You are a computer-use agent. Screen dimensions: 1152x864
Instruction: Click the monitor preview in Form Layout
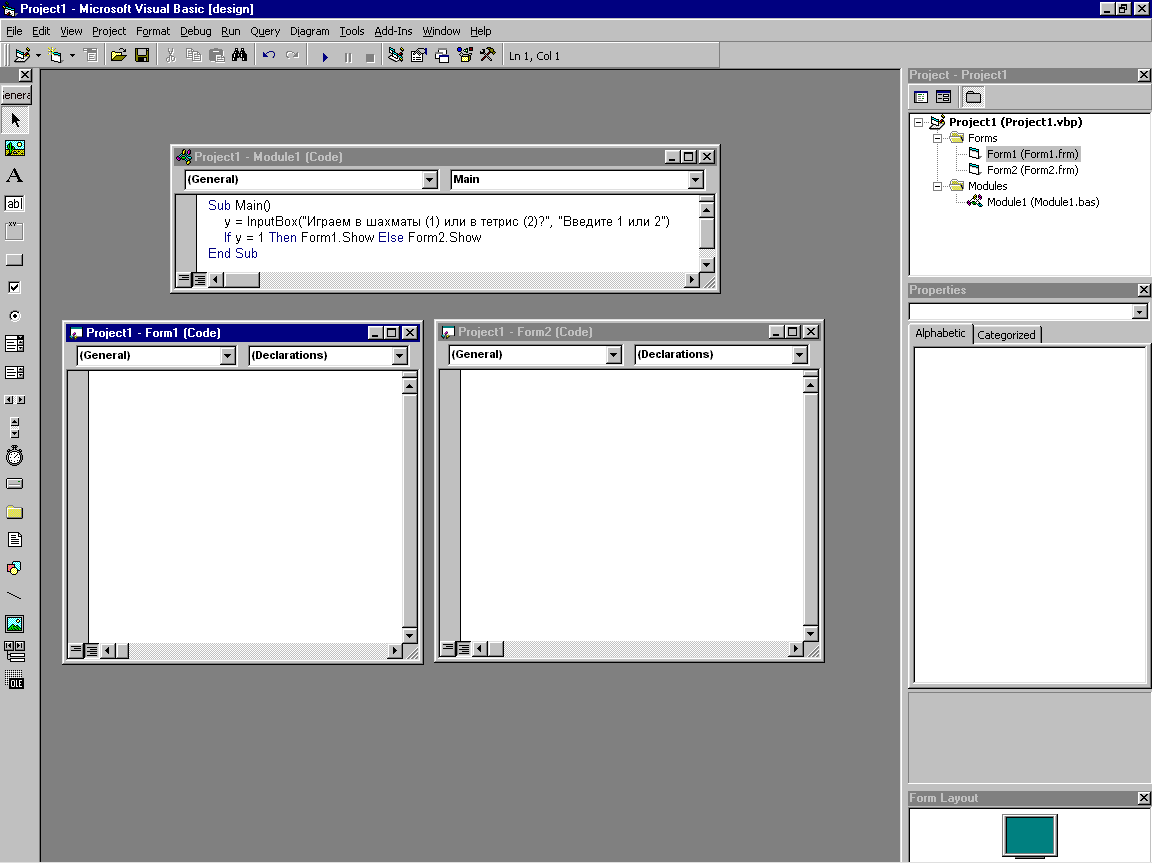coord(1029,835)
